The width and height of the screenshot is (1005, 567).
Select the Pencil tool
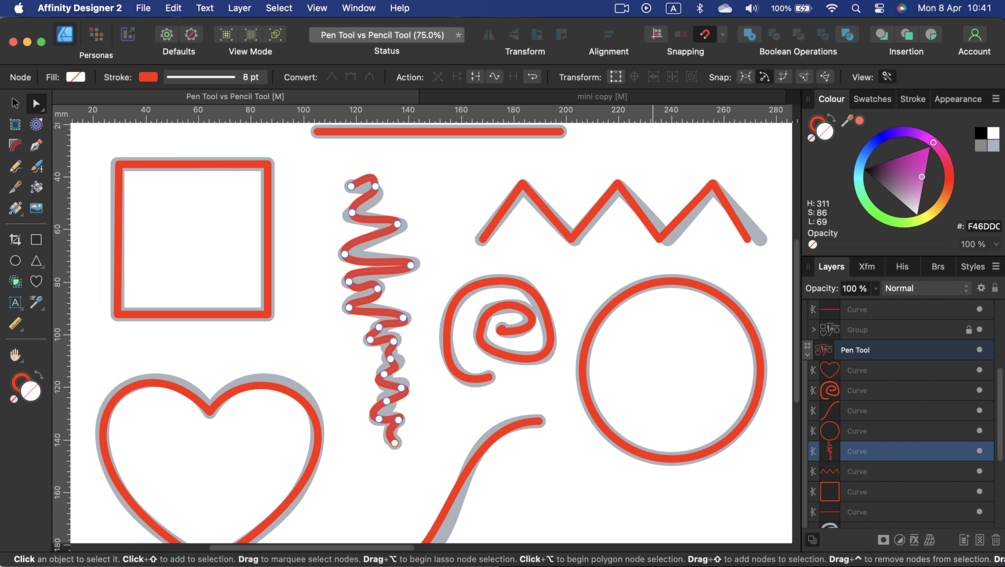point(15,167)
